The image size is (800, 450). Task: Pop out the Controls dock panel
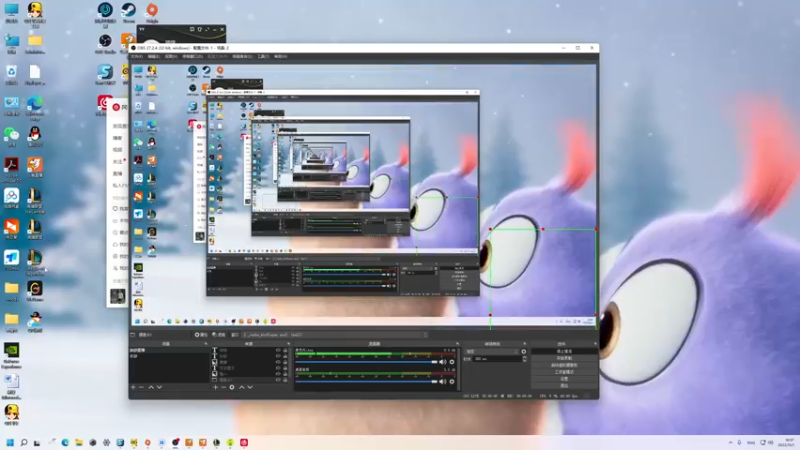(x=595, y=343)
